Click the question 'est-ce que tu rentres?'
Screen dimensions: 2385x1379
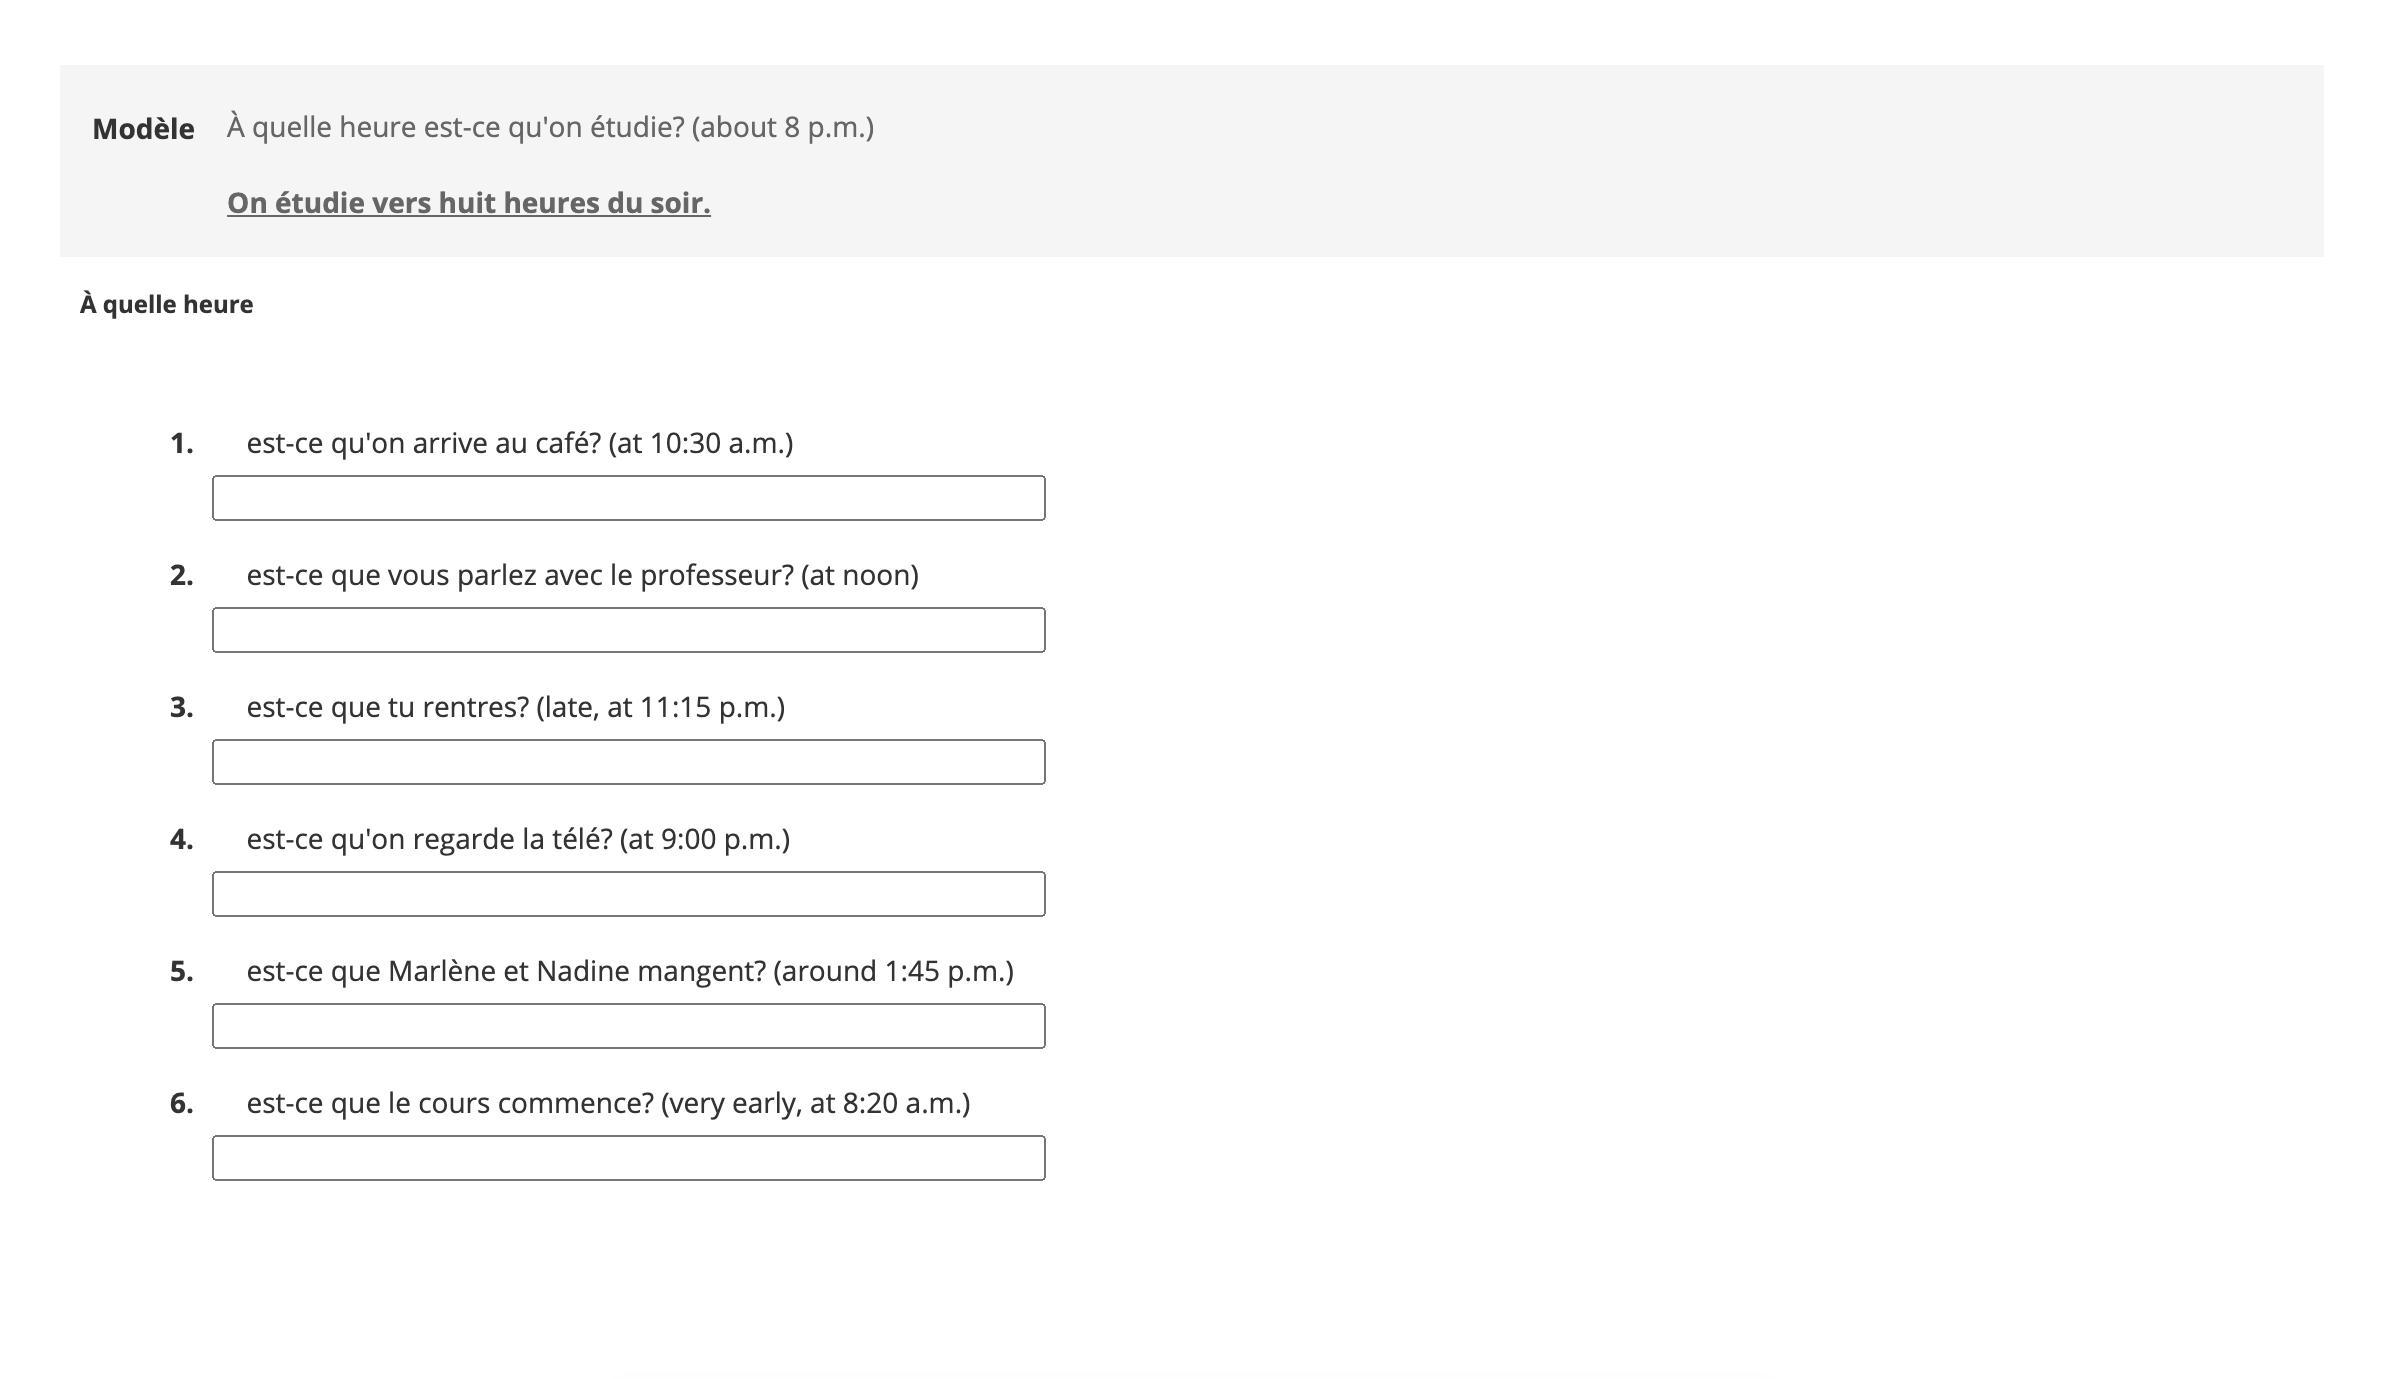tap(388, 707)
